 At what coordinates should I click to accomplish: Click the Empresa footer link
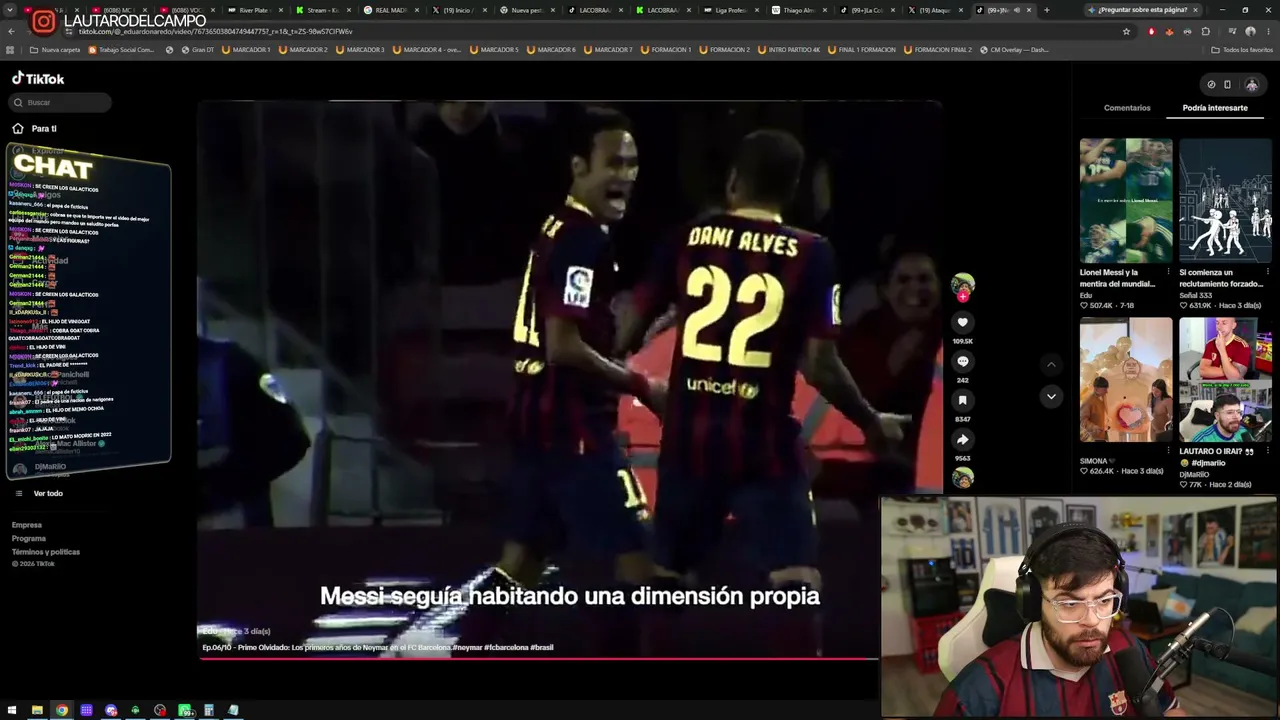(x=27, y=525)
